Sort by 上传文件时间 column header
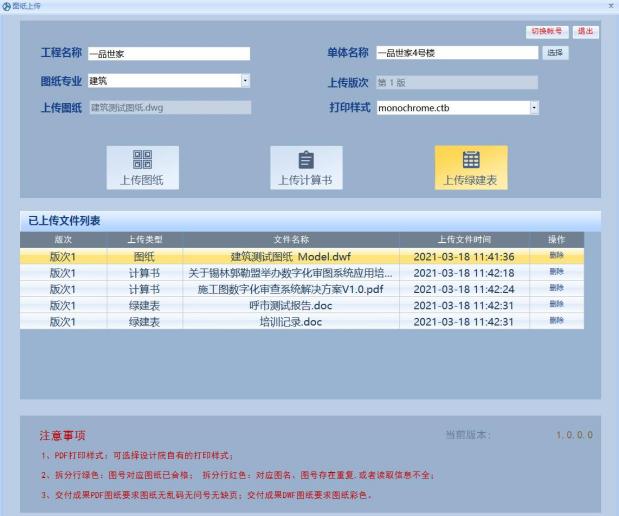 [x=464, y=240]
